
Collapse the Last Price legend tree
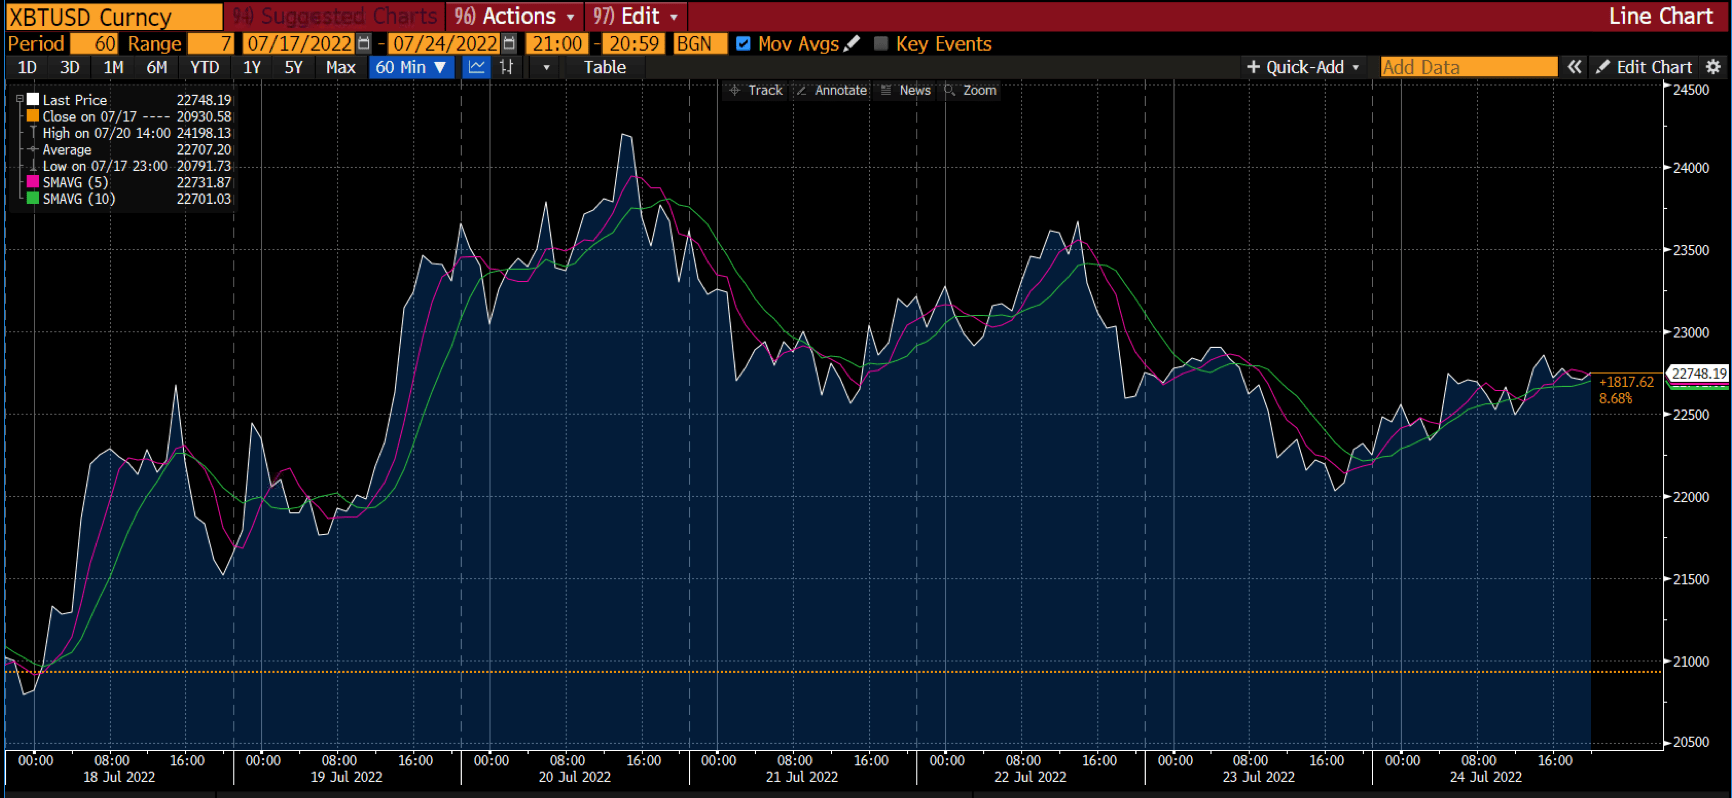(x=19, y=100)
